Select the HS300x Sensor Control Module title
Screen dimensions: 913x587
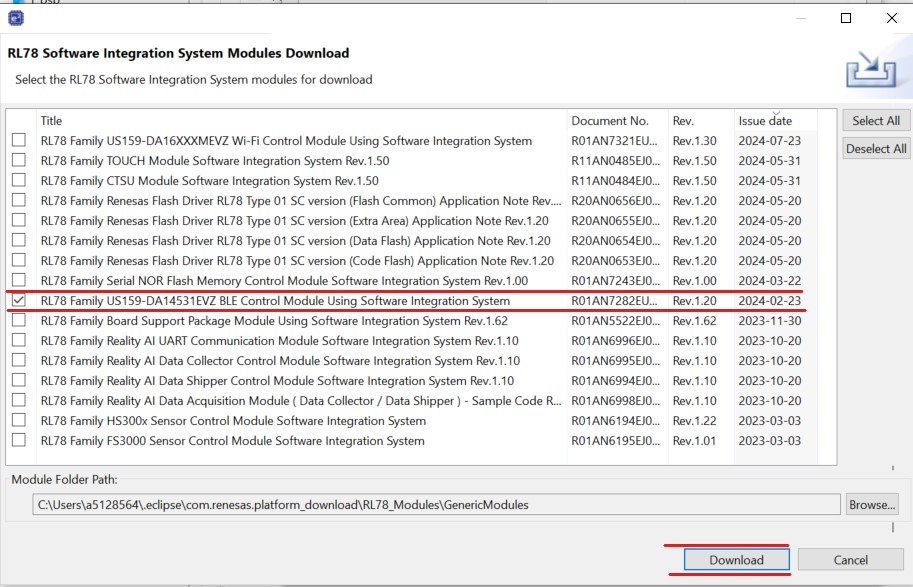tap(233, 421)
